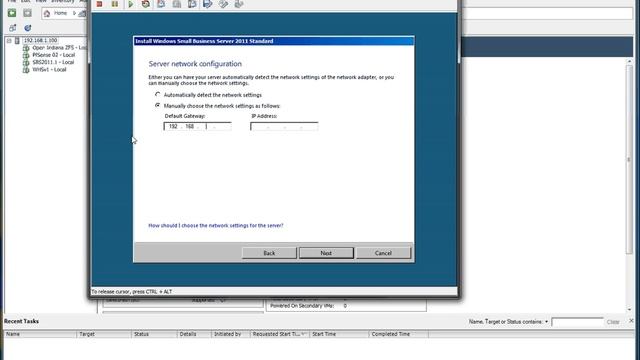Click the floppy drive connect icon
This screenshot has height=360, width=640.
click(208, 4)
